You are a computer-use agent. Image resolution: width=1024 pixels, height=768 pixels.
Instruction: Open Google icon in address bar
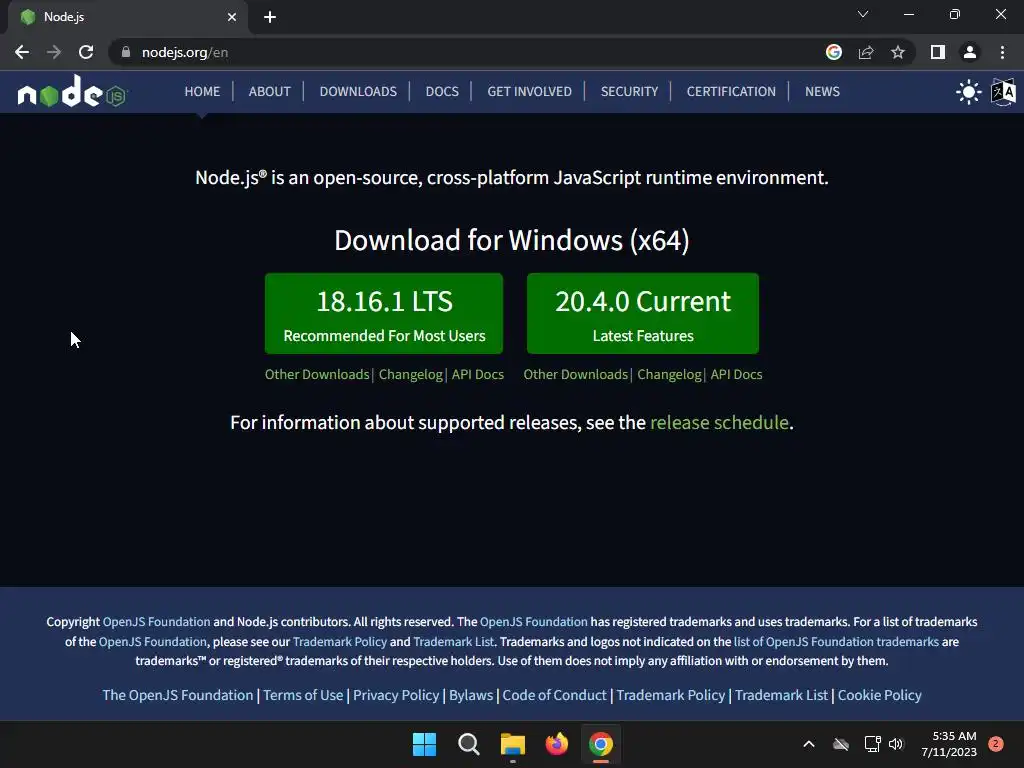[x=834, y=52]
